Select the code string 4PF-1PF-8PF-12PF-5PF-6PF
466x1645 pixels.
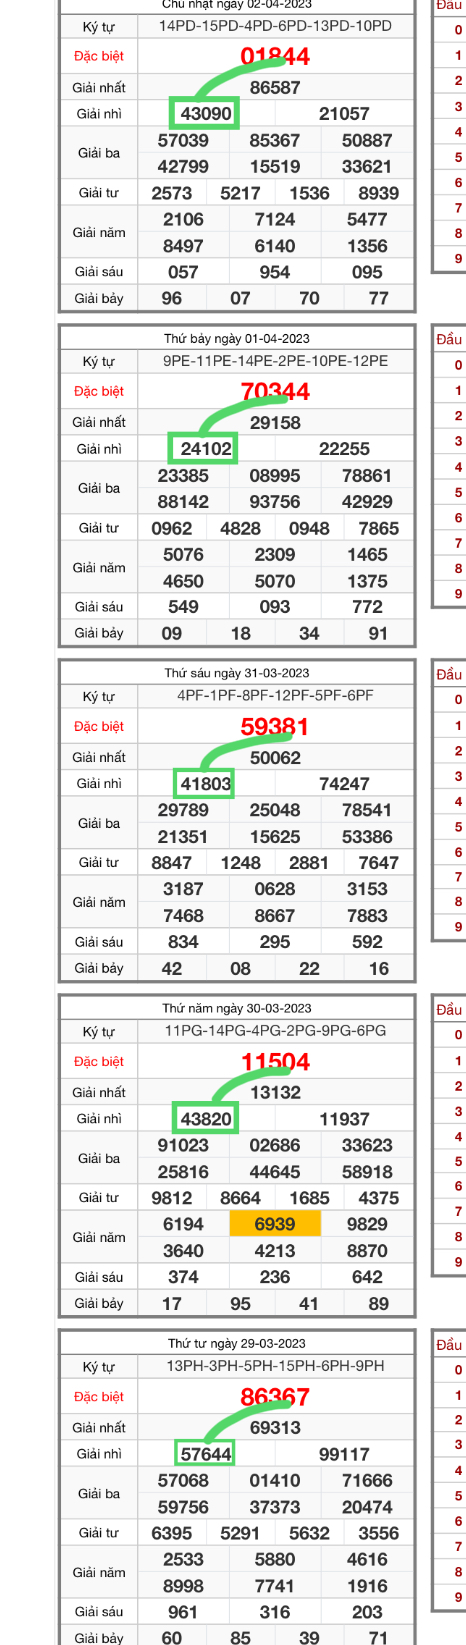coord(275,696)
